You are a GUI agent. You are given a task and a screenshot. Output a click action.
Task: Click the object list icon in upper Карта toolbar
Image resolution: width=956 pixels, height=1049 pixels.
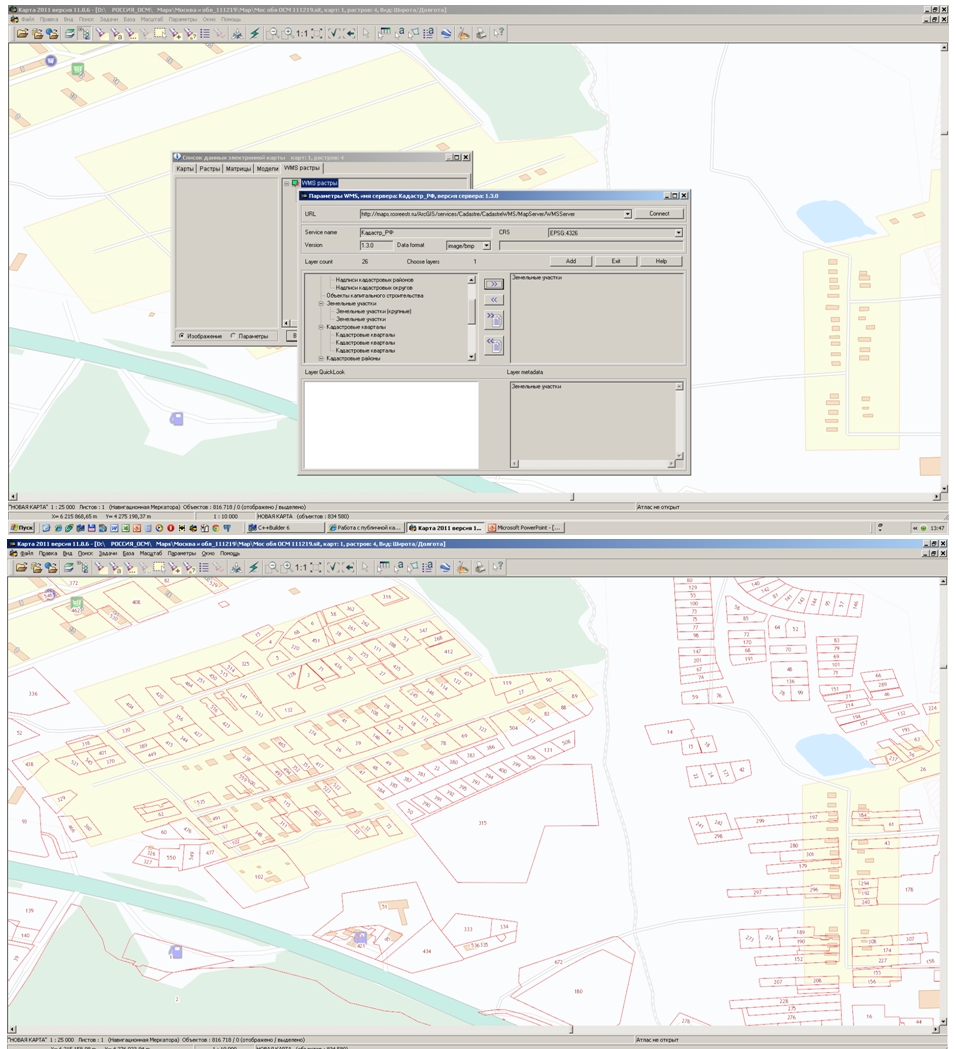[x=205, y=33]
